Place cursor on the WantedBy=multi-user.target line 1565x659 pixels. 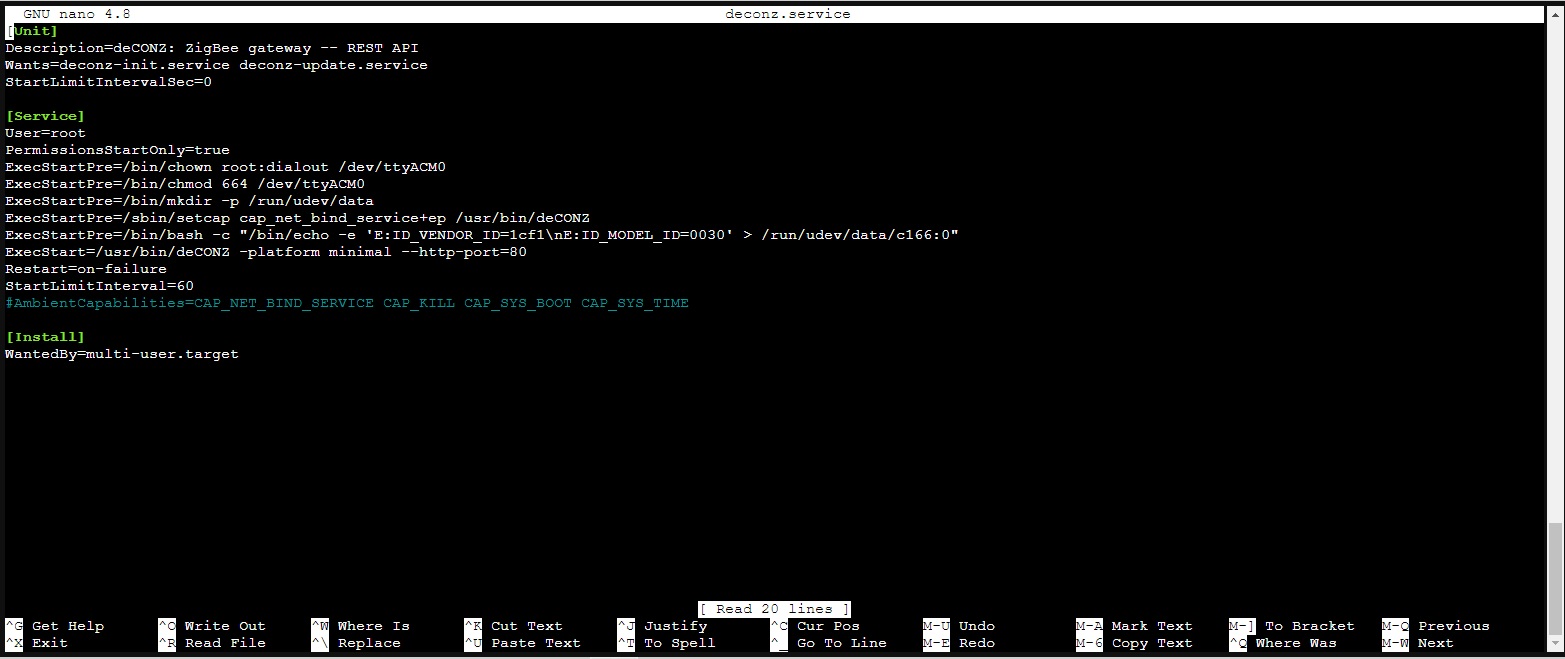[x=122, y=353]
